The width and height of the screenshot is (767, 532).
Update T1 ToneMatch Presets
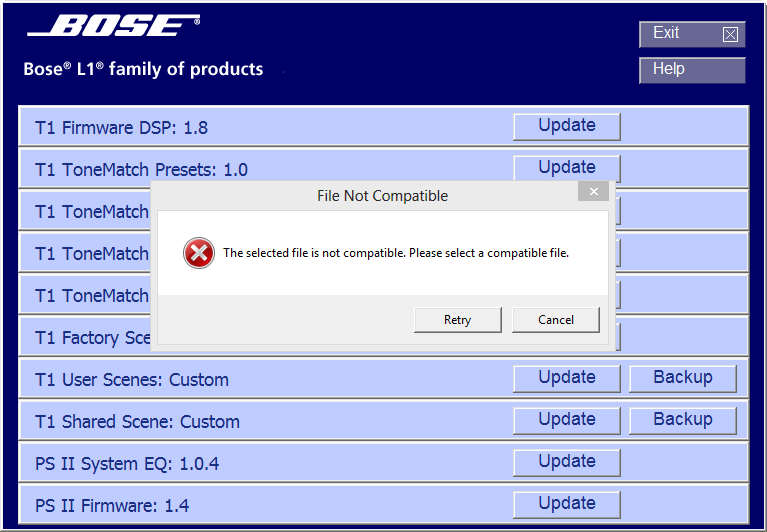click(567, 166)
